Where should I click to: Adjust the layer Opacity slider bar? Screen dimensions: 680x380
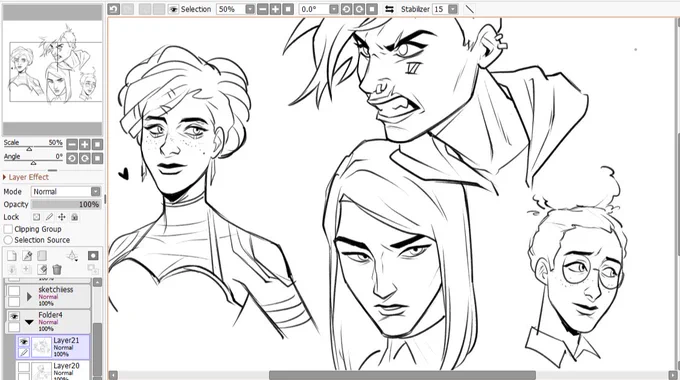66,204
